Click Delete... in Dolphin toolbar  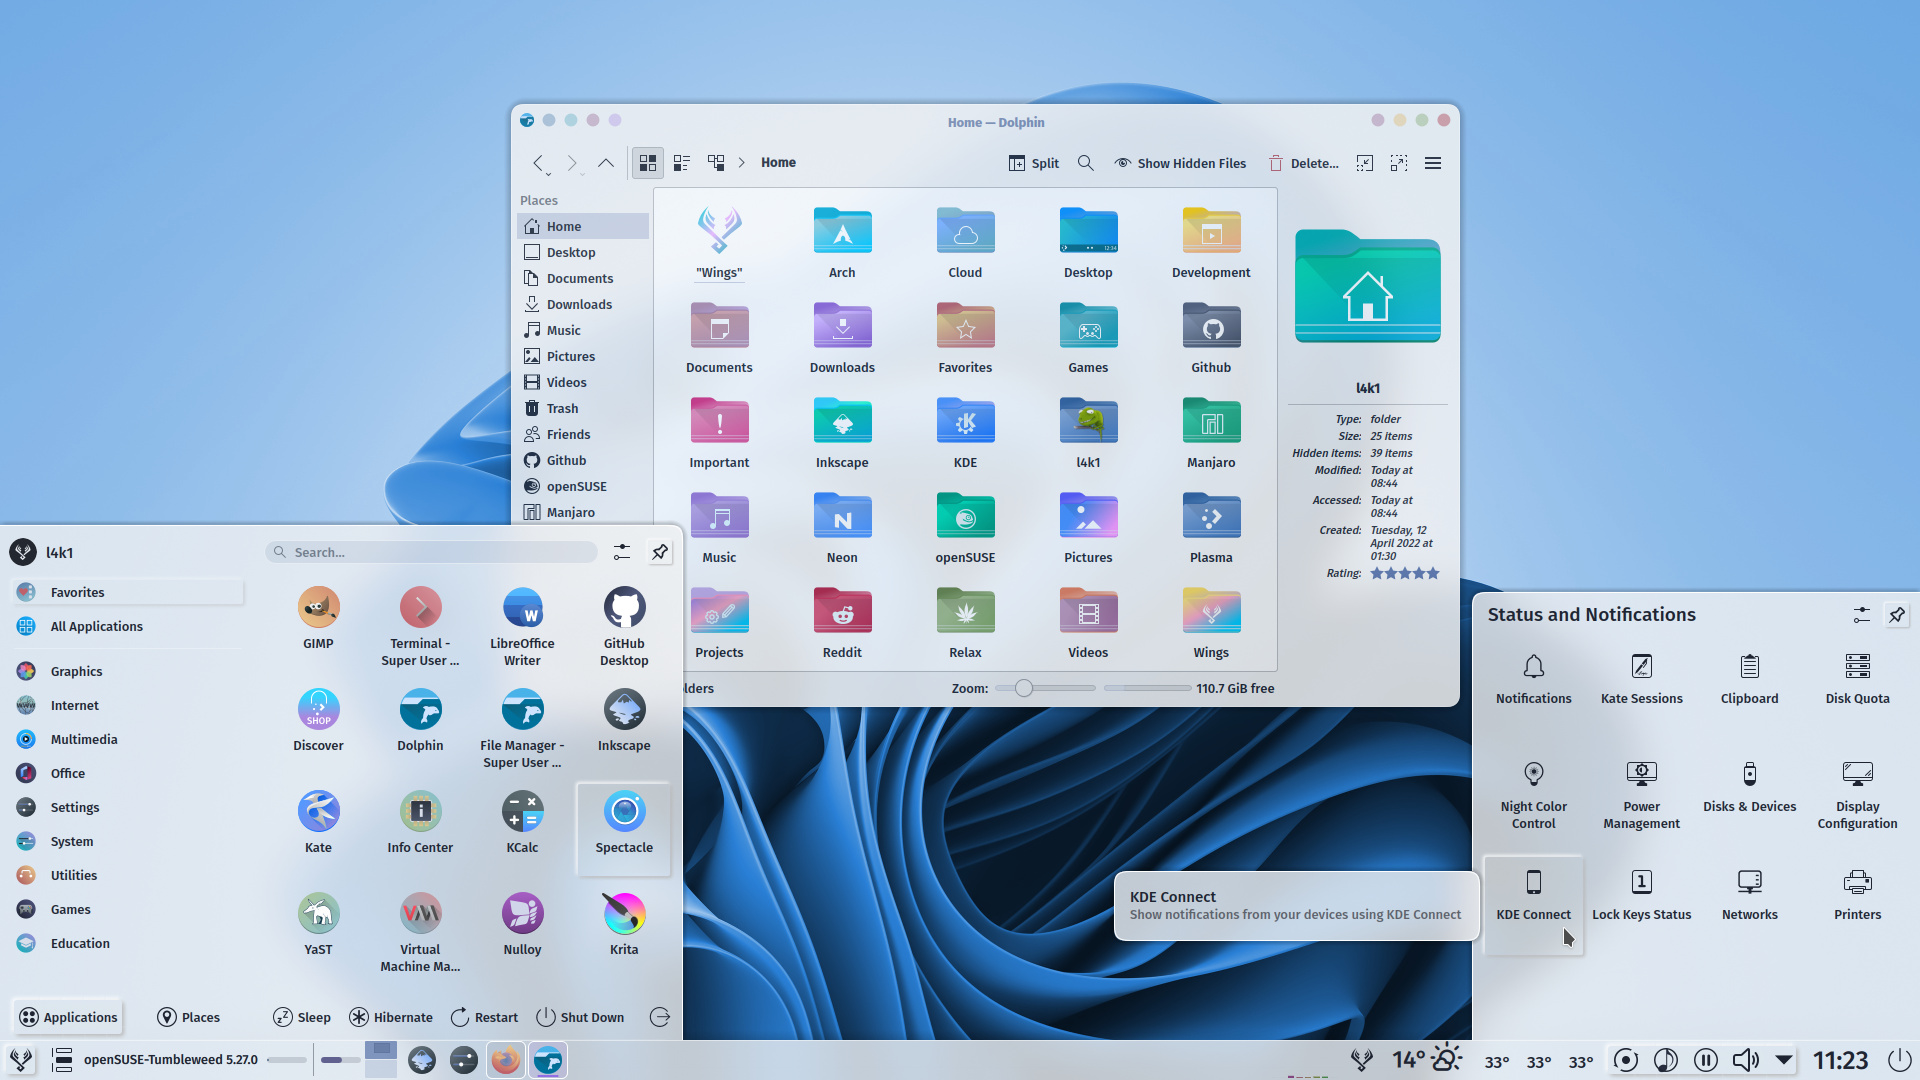click(x=1303, y=163)
